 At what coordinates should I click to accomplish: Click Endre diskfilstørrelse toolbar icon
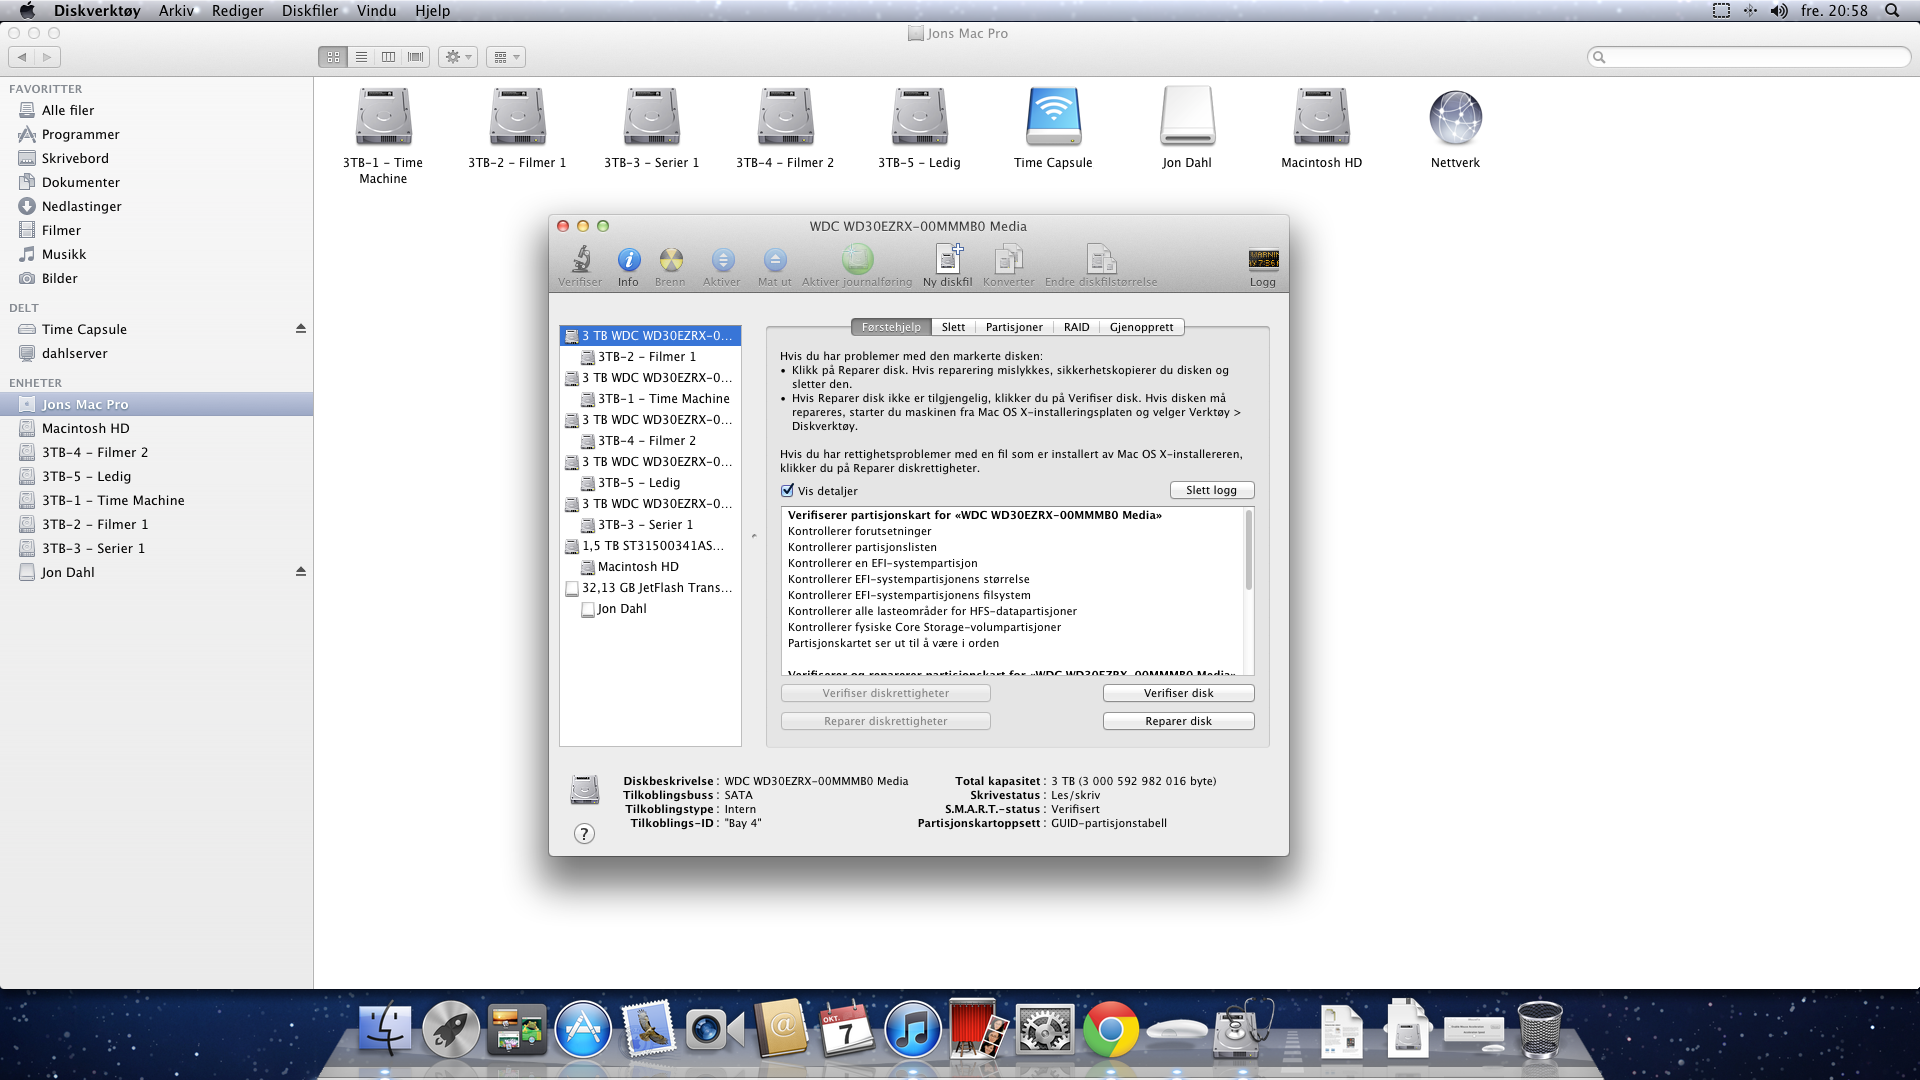coord(1101,266)
